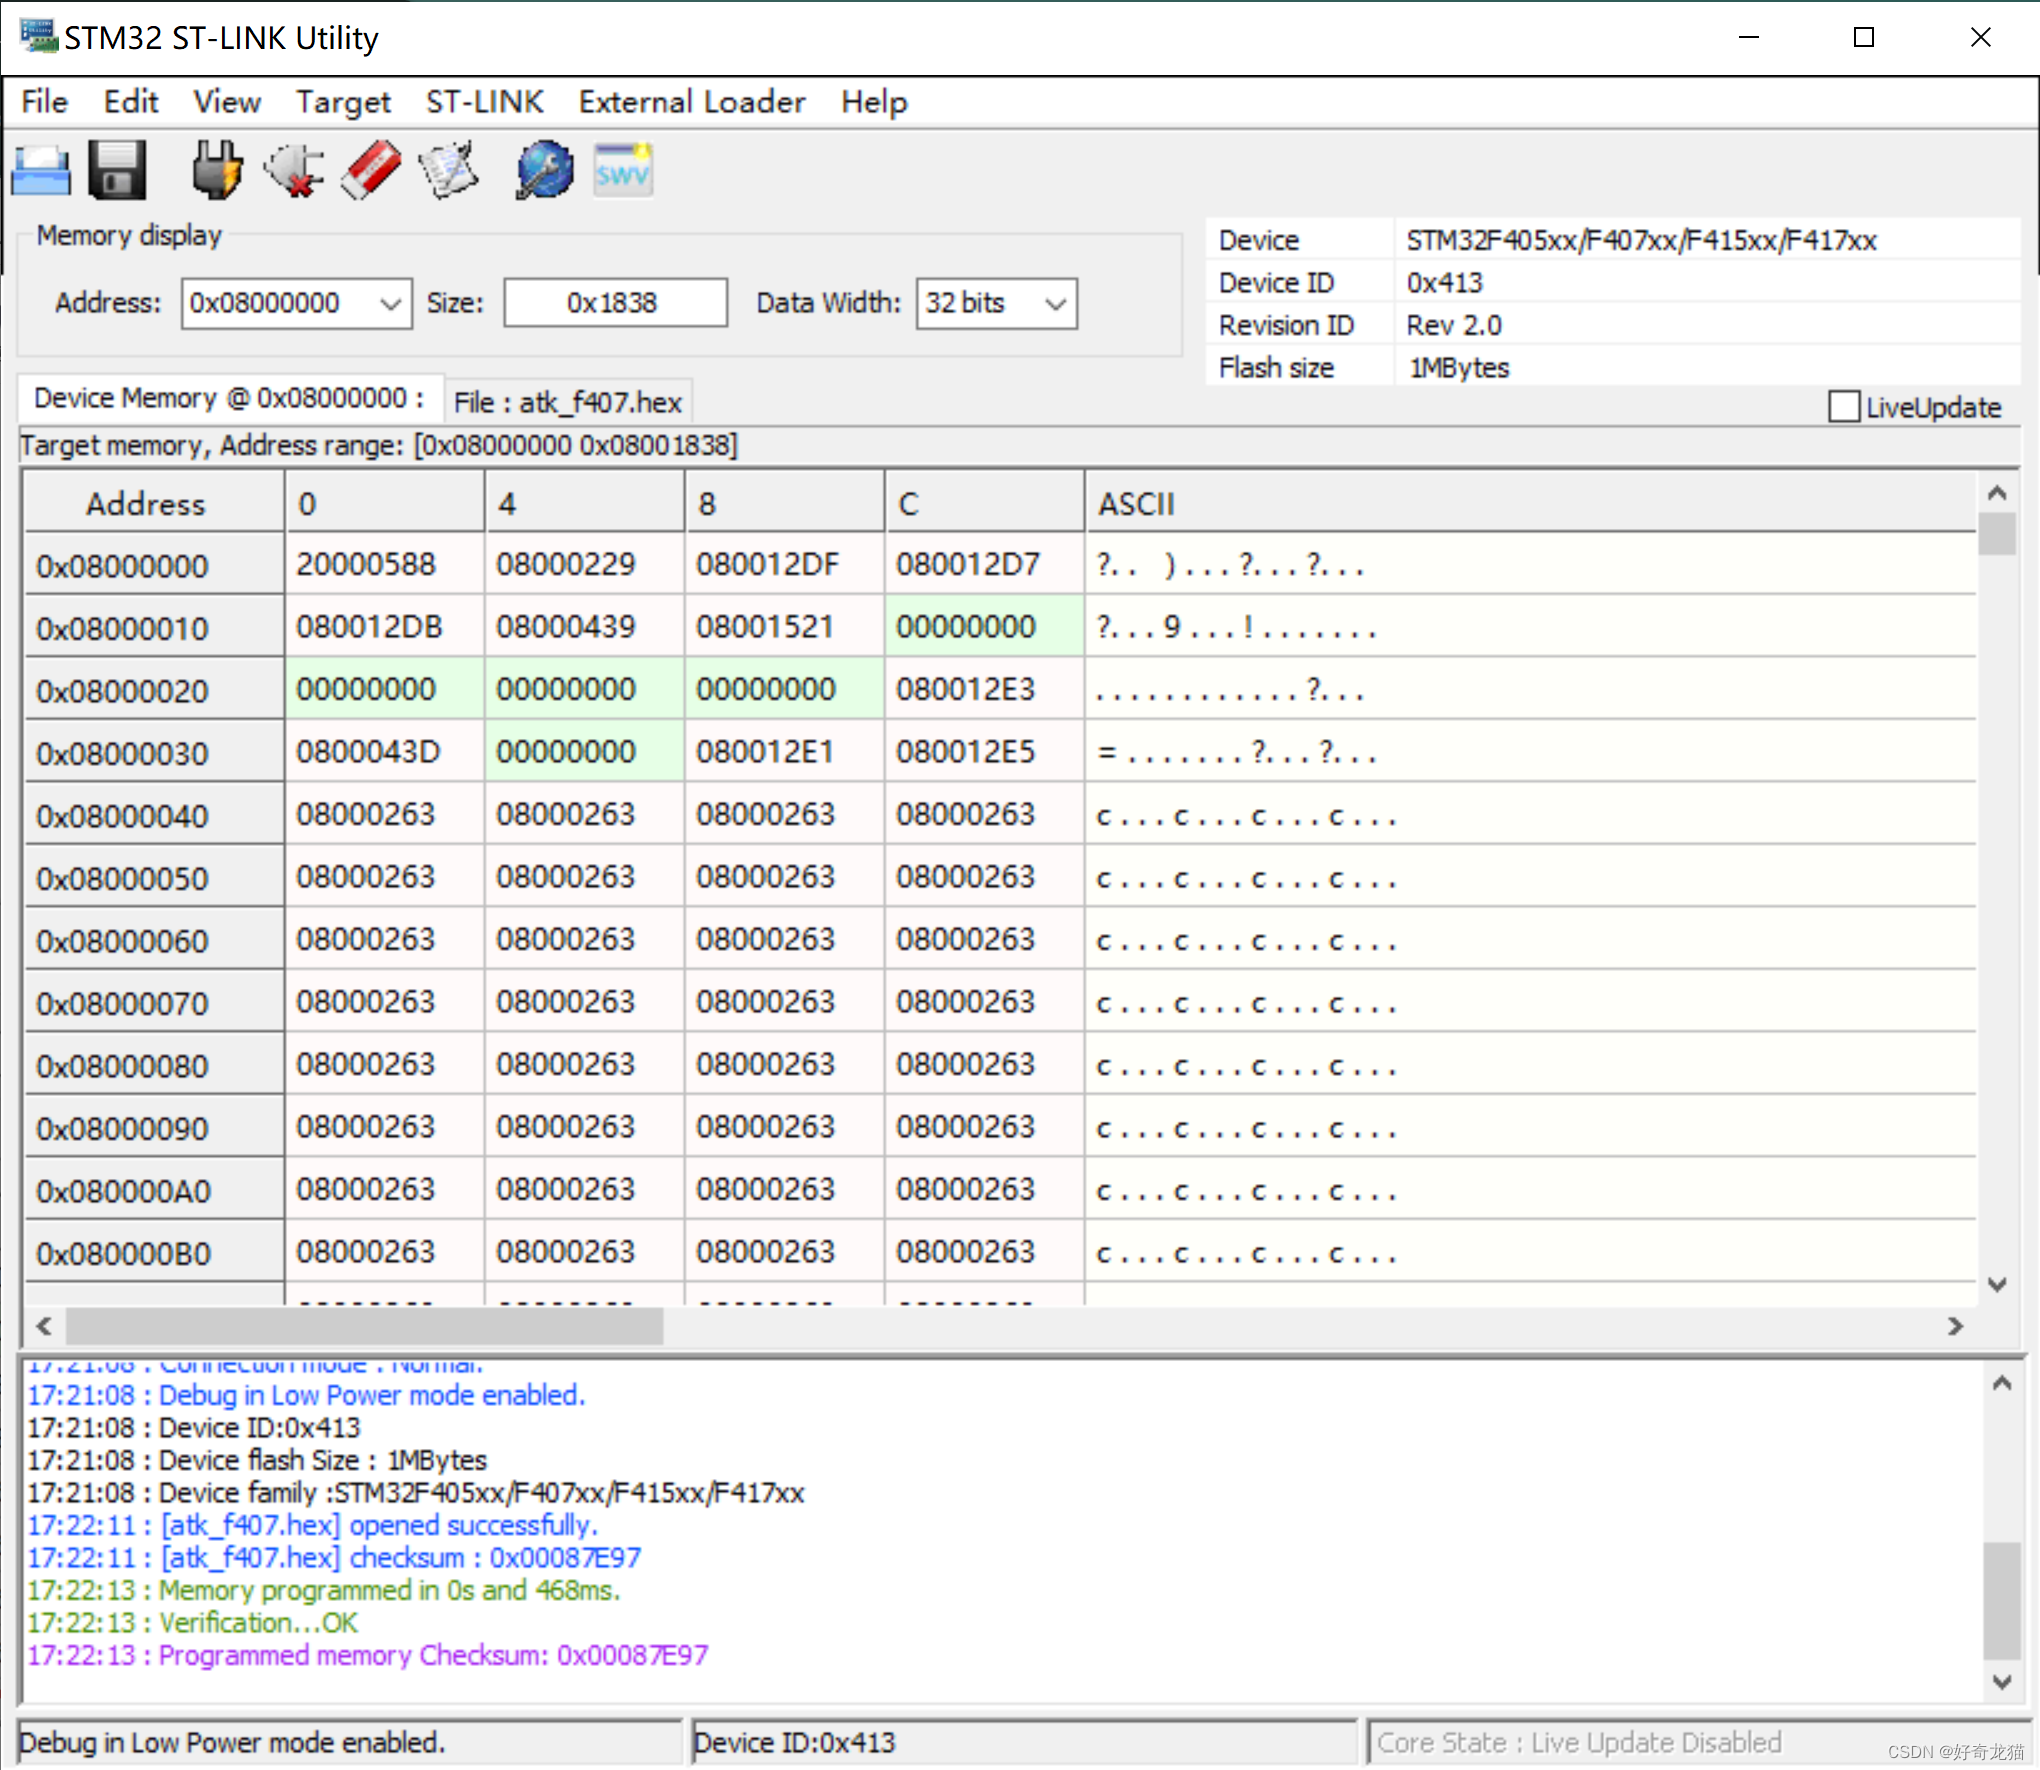
Task: Open the SWV viewer icon
Action: click(622, 171)
